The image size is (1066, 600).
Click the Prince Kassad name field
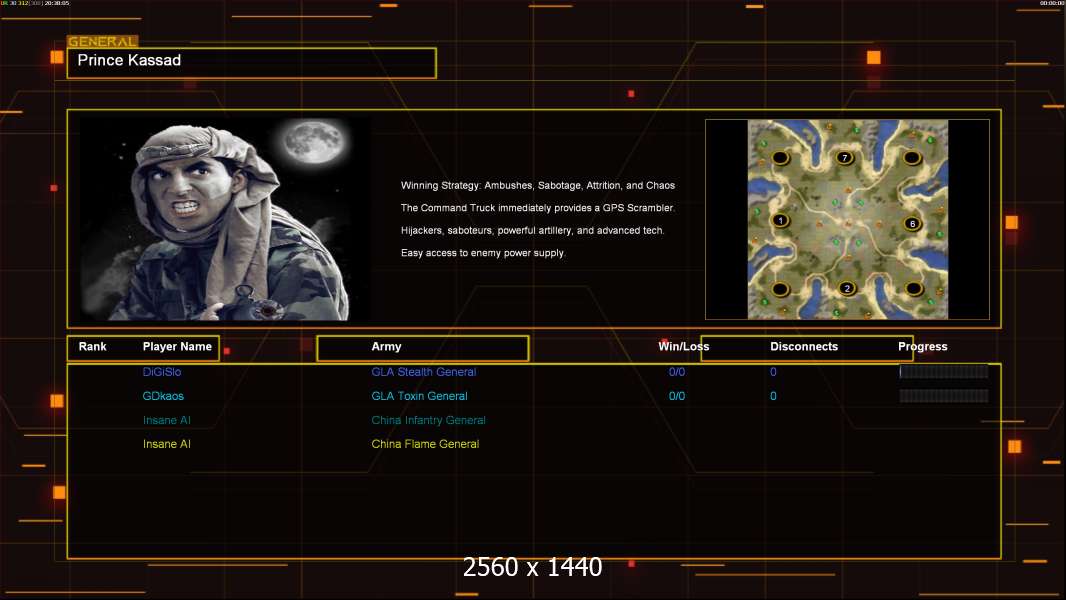[x=251, y=62]
